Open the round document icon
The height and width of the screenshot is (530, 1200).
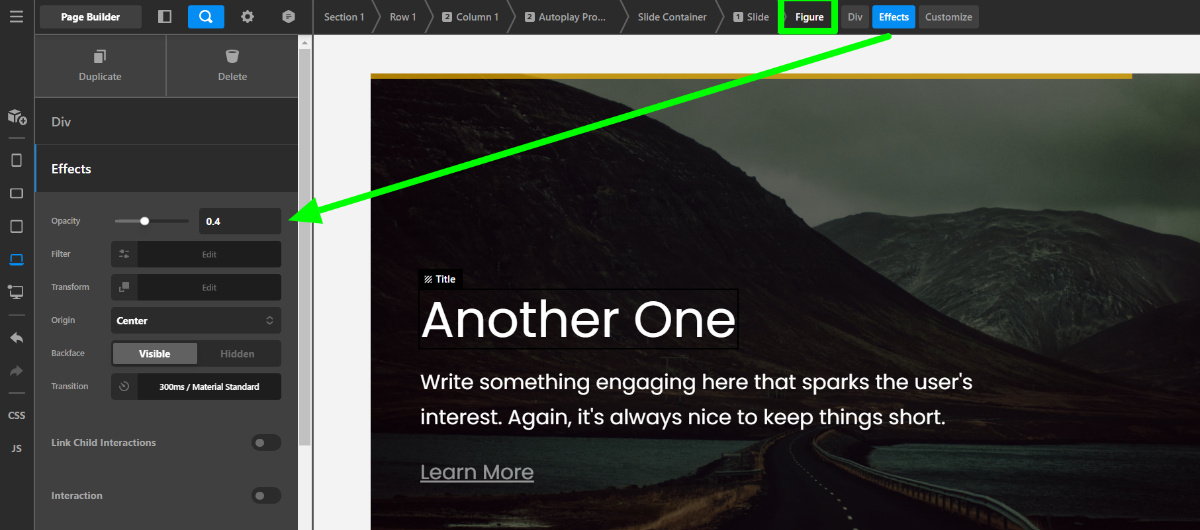coord(288,16)
